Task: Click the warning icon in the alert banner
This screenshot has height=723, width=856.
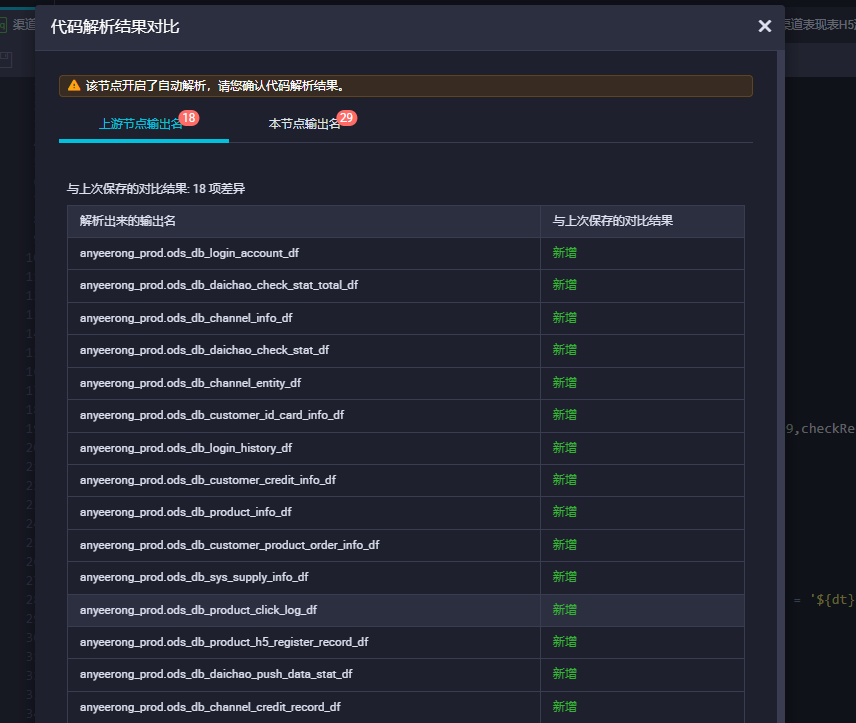Action: [74, 86]
